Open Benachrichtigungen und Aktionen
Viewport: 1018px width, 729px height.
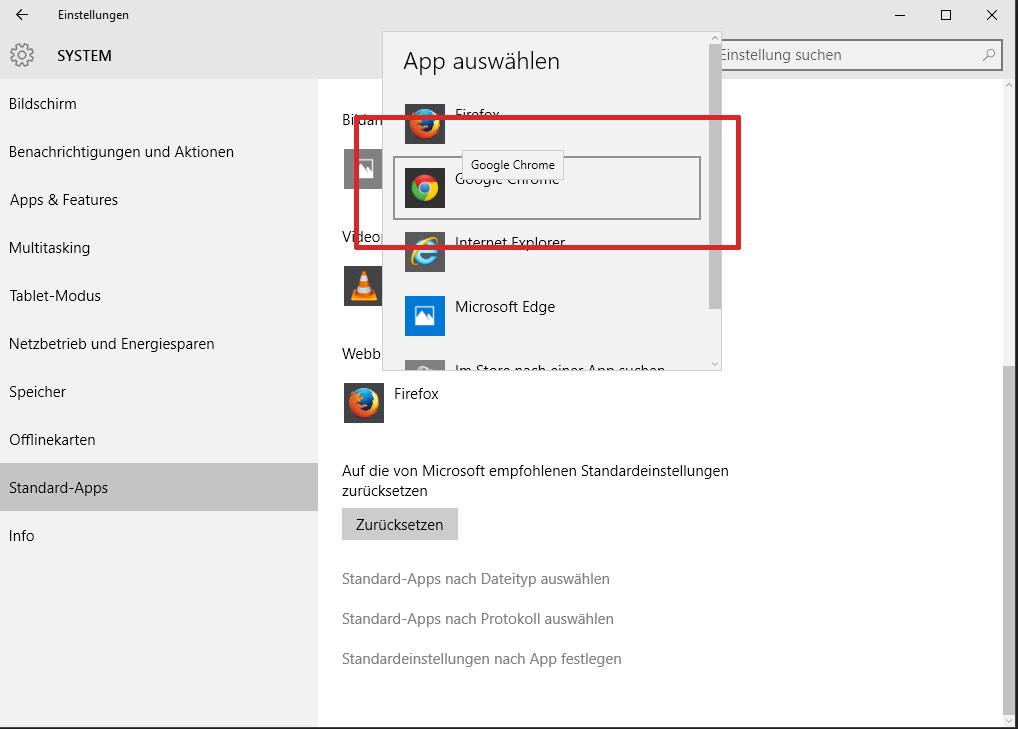click(x=159, y=152)
